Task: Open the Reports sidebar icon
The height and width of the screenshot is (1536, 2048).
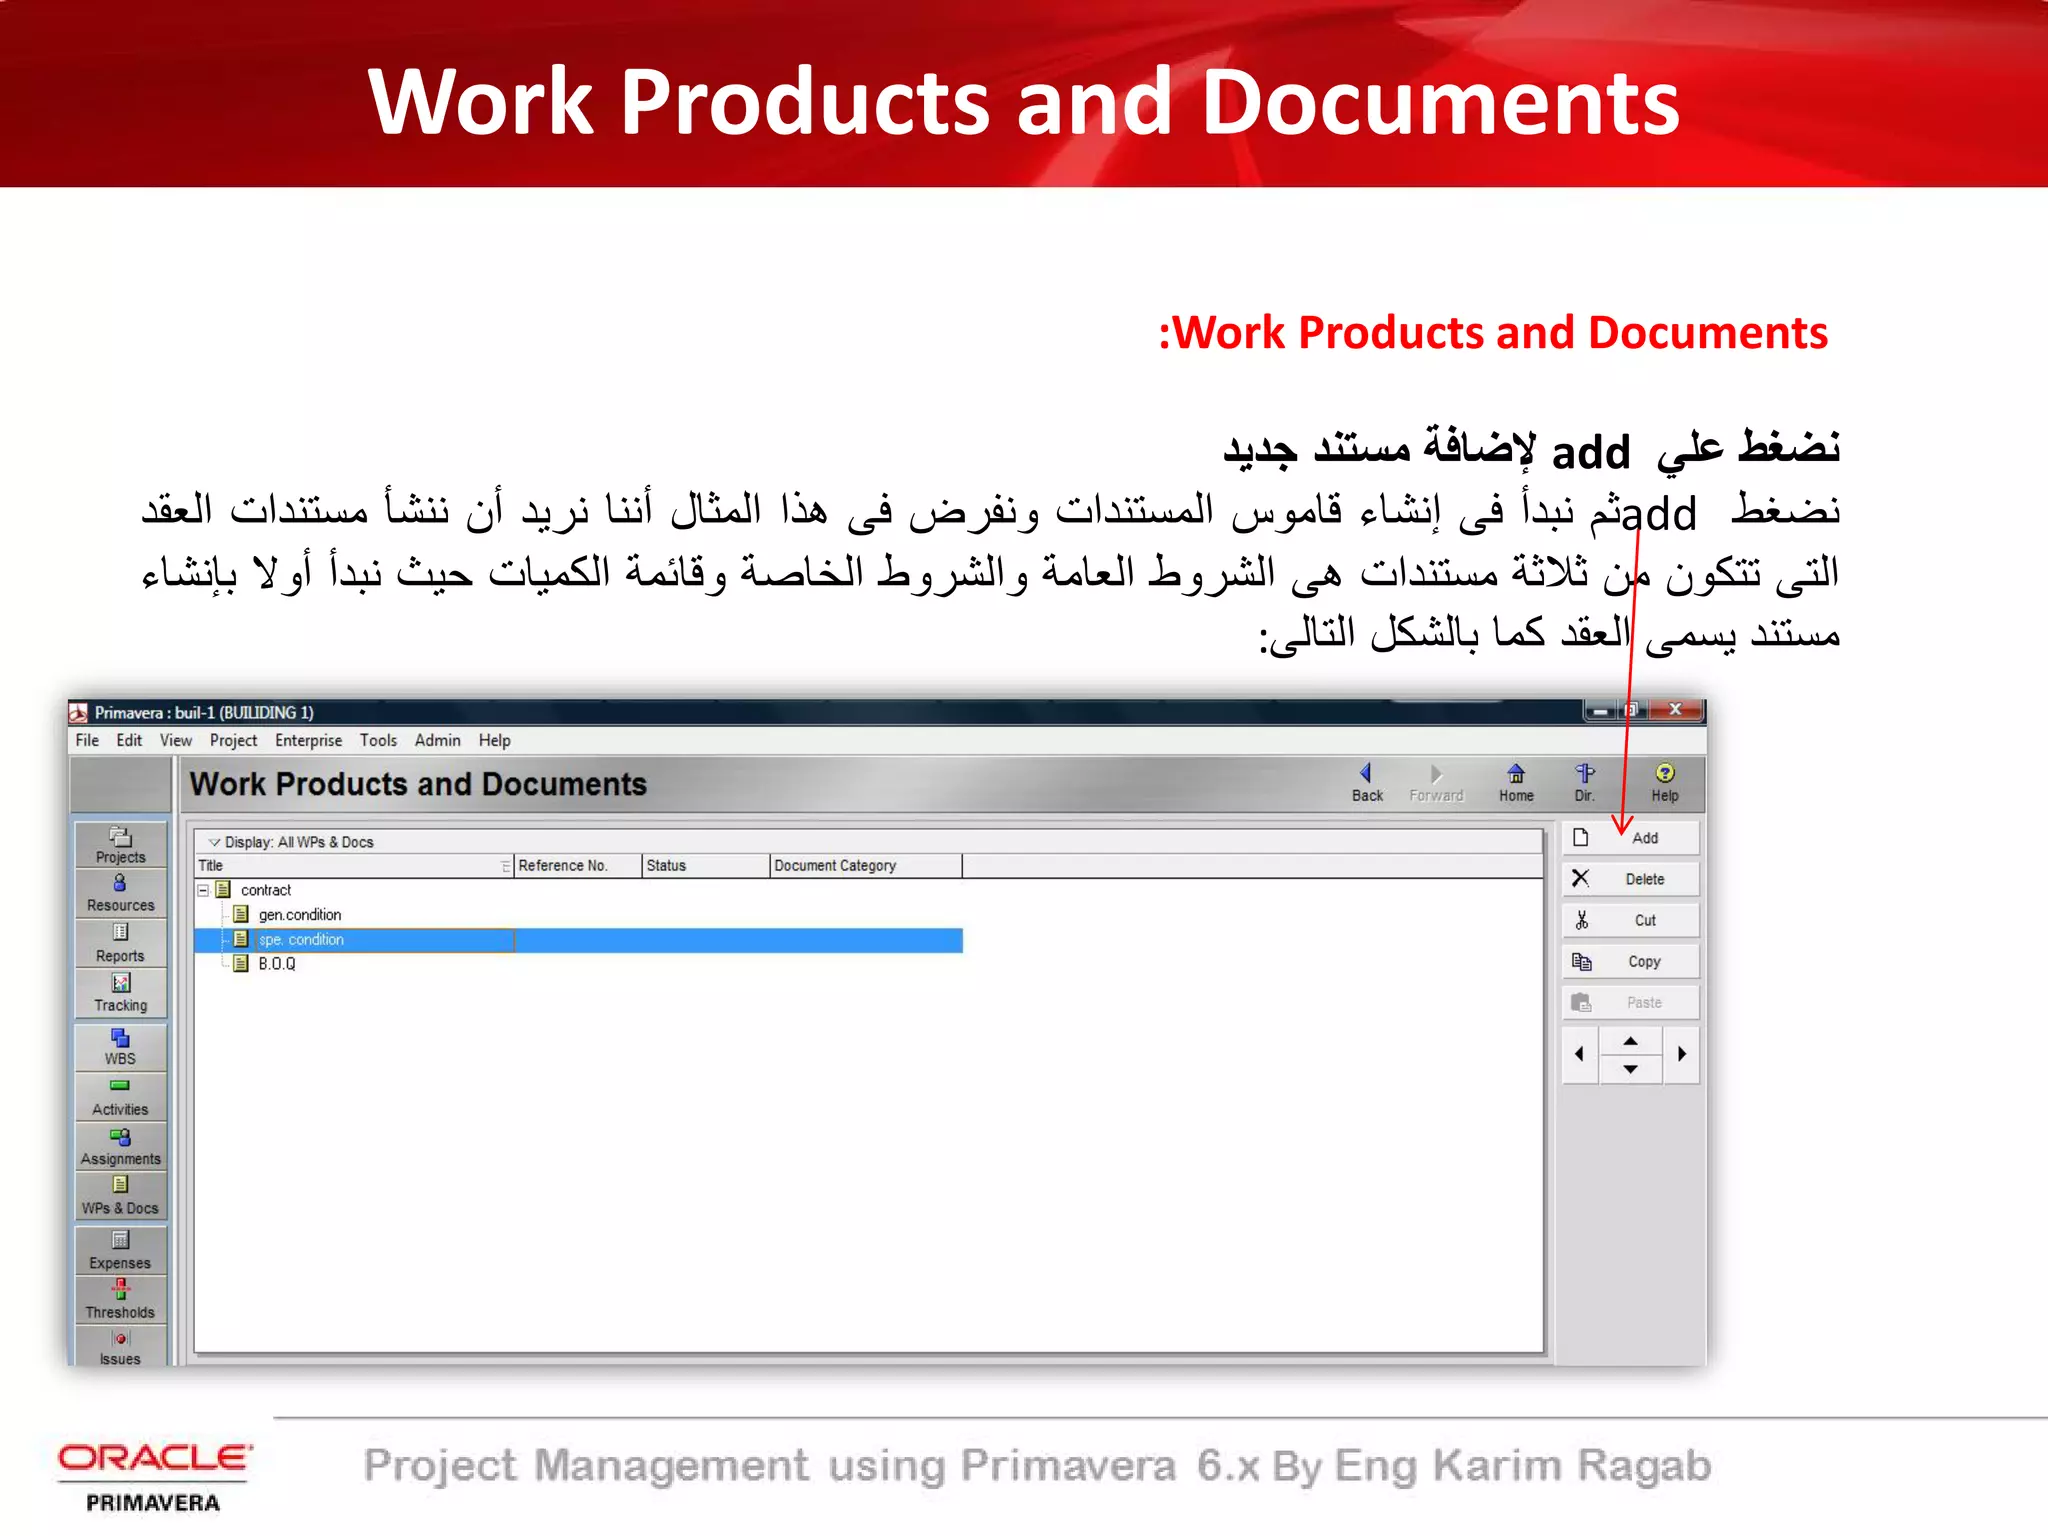Action: [120, 943]
